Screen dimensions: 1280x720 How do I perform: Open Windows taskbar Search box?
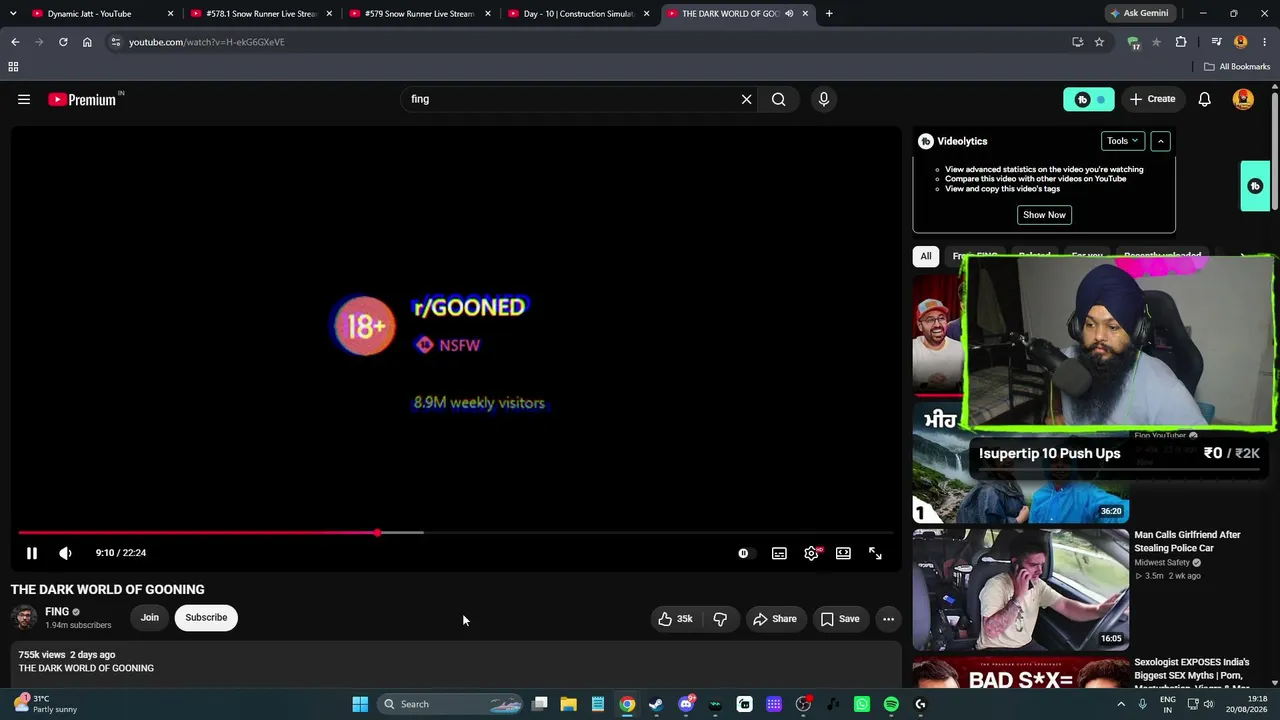(x=450, y=704)
